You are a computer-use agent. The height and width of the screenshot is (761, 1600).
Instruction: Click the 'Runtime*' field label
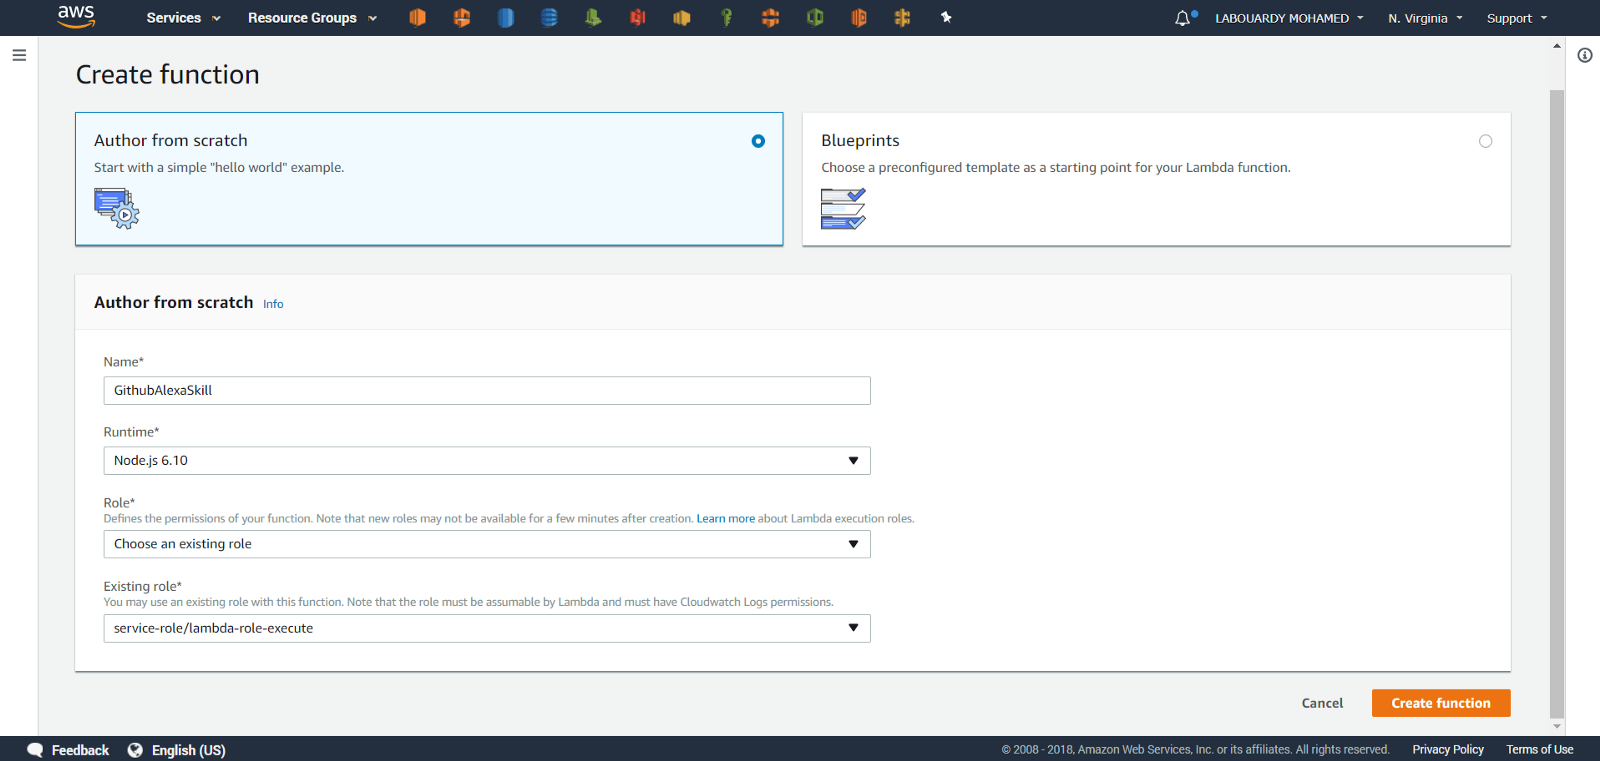(131, 432)
